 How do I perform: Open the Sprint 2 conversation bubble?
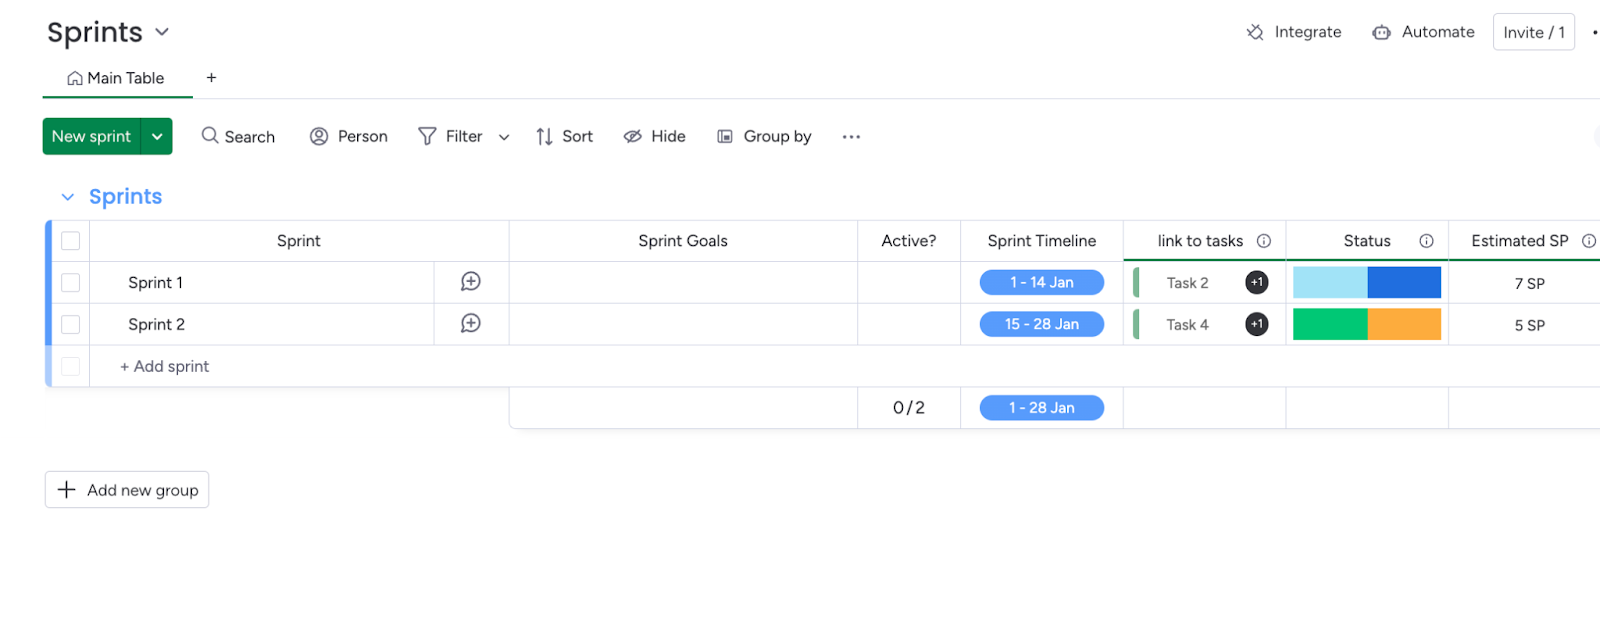pos(471,324)
